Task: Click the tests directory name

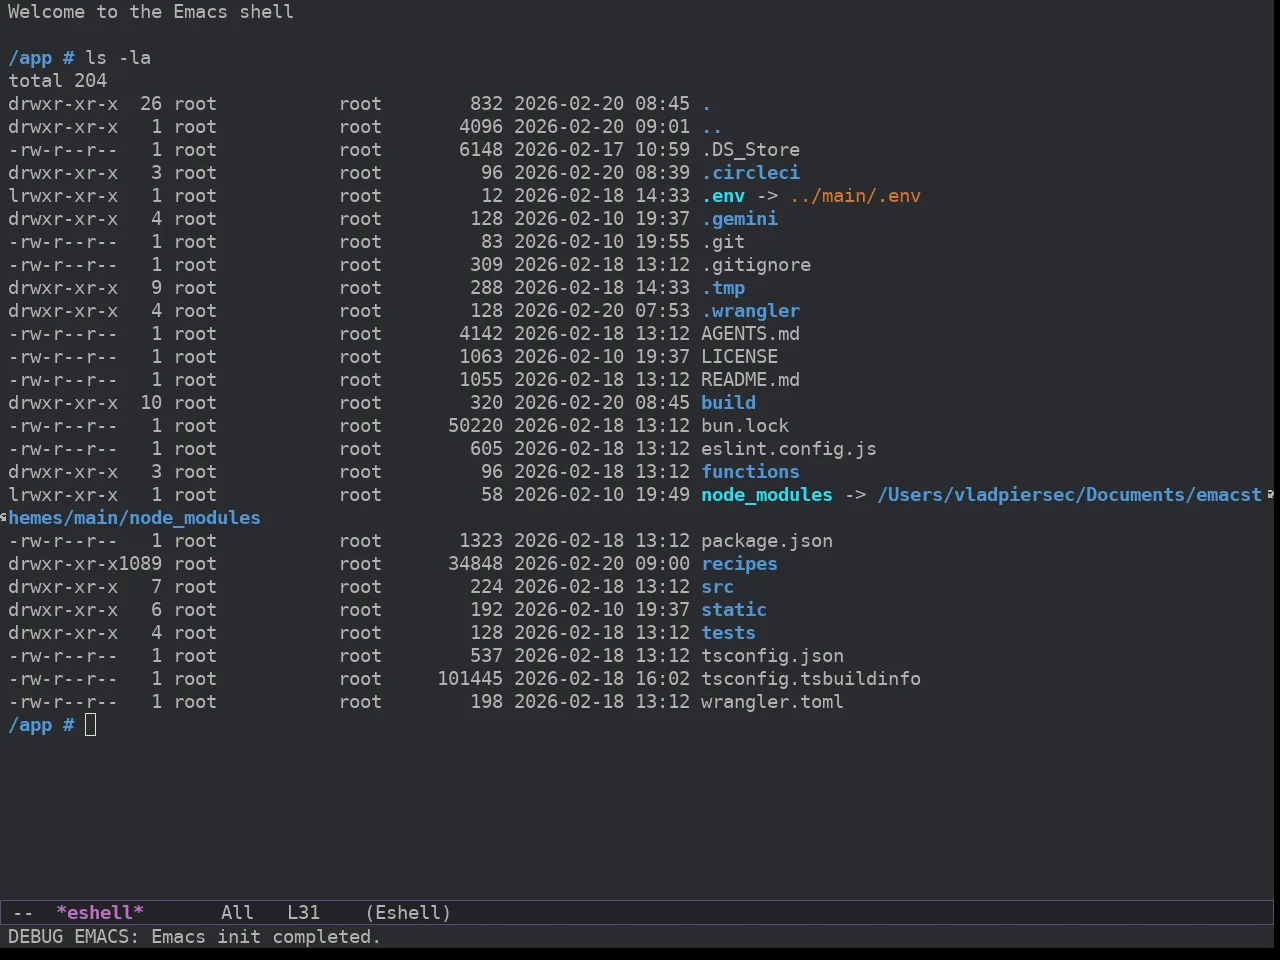Action: point(729,633)
